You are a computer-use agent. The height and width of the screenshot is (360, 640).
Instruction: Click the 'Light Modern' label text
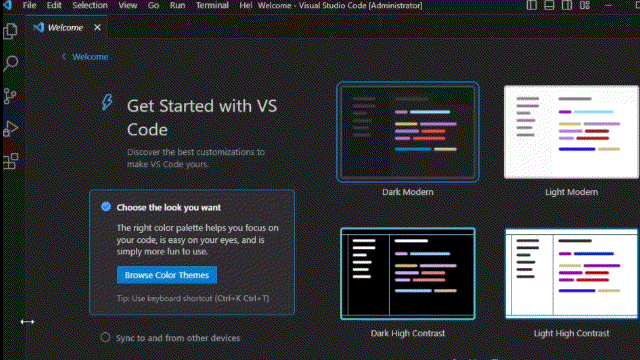pyautogui.click(x=571, y=192)
